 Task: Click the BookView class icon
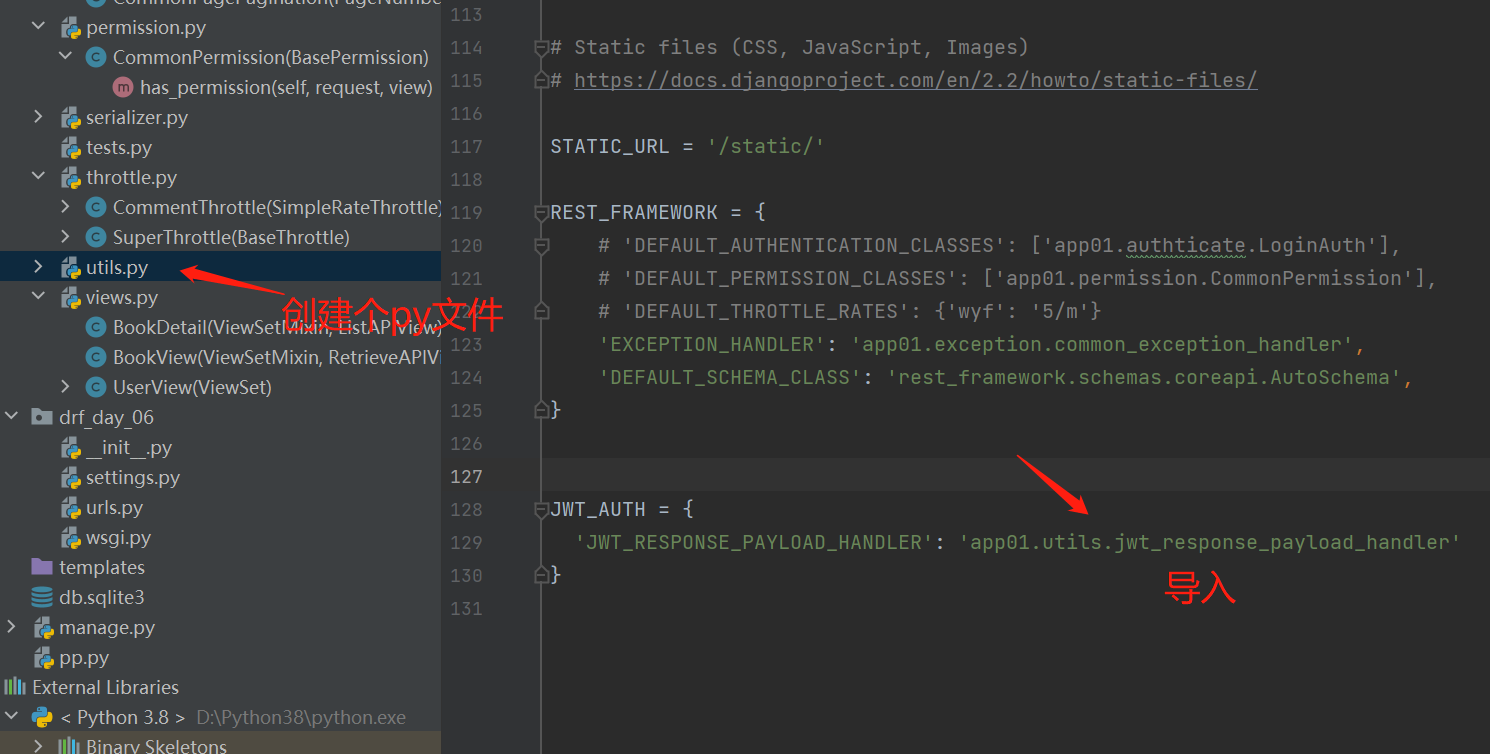point(96,357)
